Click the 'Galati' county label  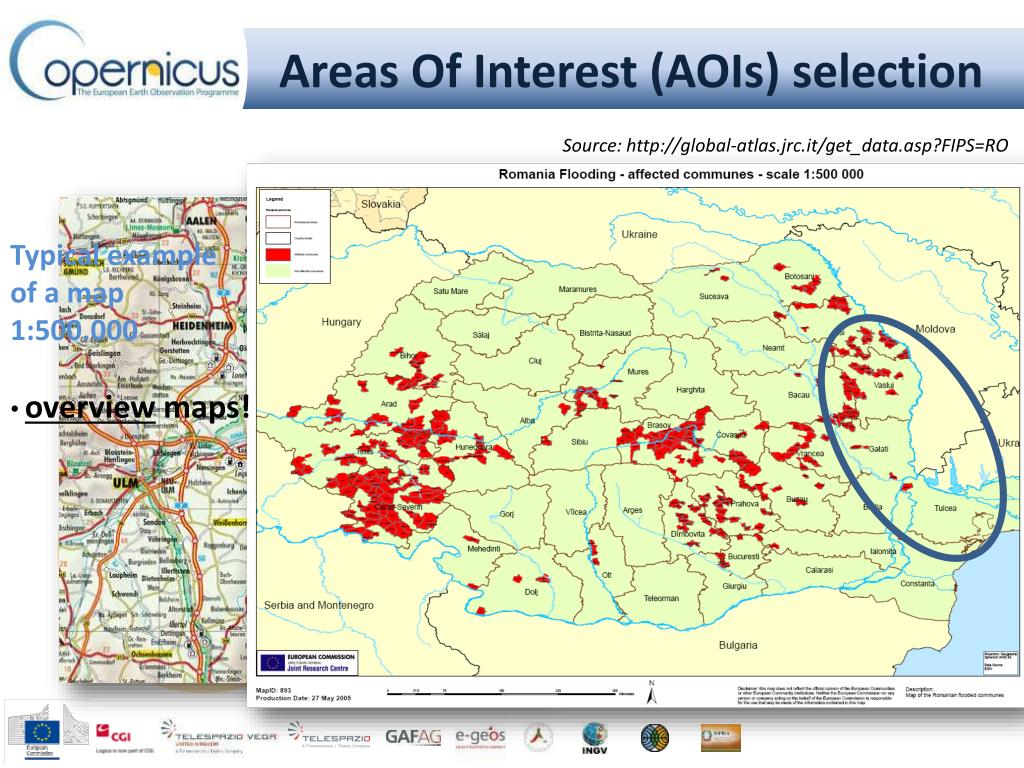(x=878, y=449)
